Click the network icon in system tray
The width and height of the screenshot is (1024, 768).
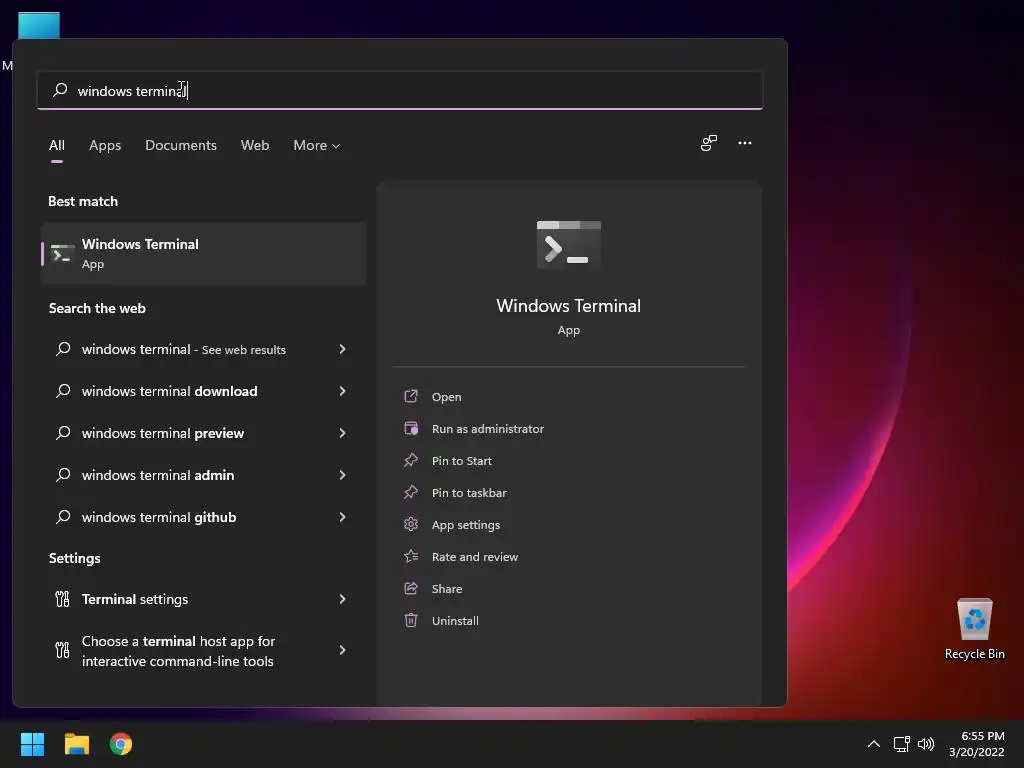coord(902,744)
